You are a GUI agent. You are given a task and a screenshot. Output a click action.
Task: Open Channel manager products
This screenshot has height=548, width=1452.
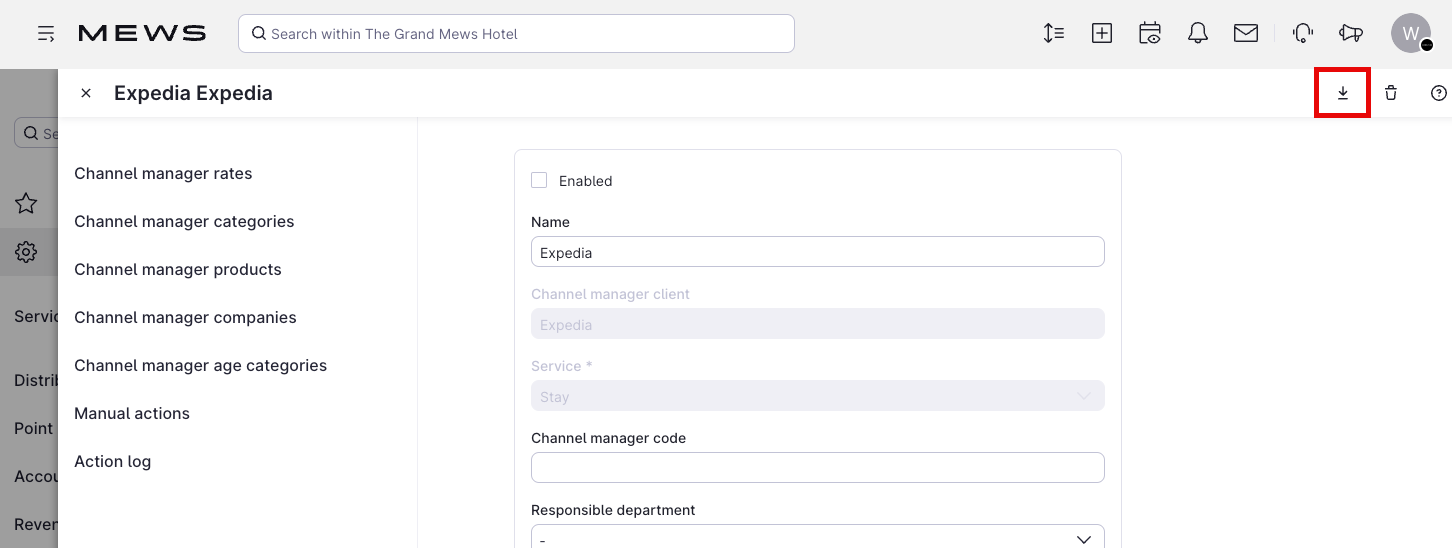click(x=178, y=269)
